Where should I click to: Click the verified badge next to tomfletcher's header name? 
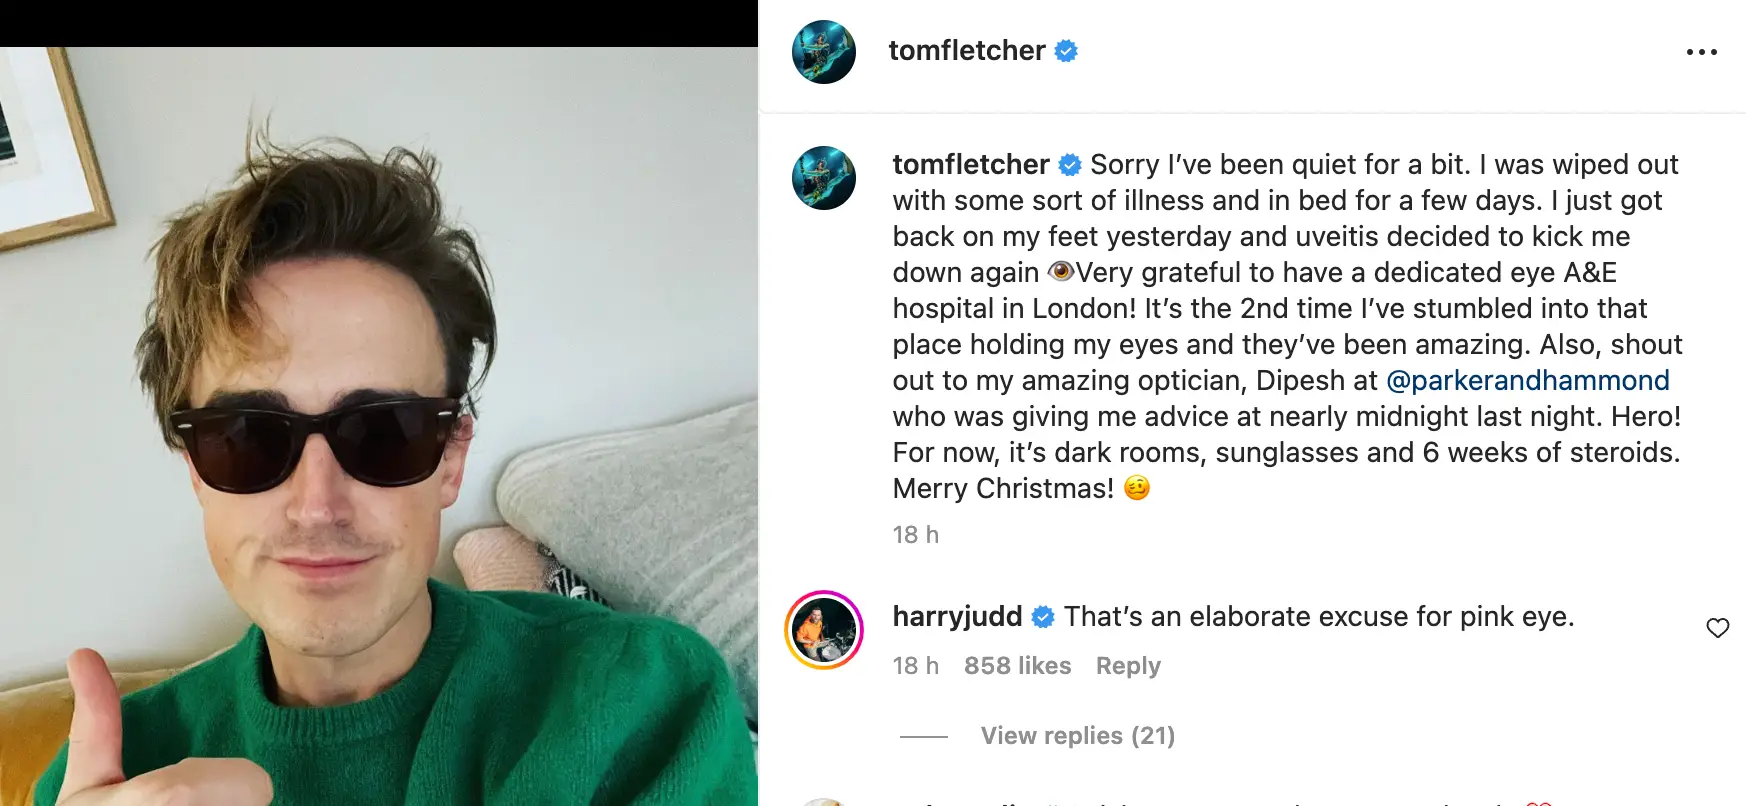(x=1065, y=50)
